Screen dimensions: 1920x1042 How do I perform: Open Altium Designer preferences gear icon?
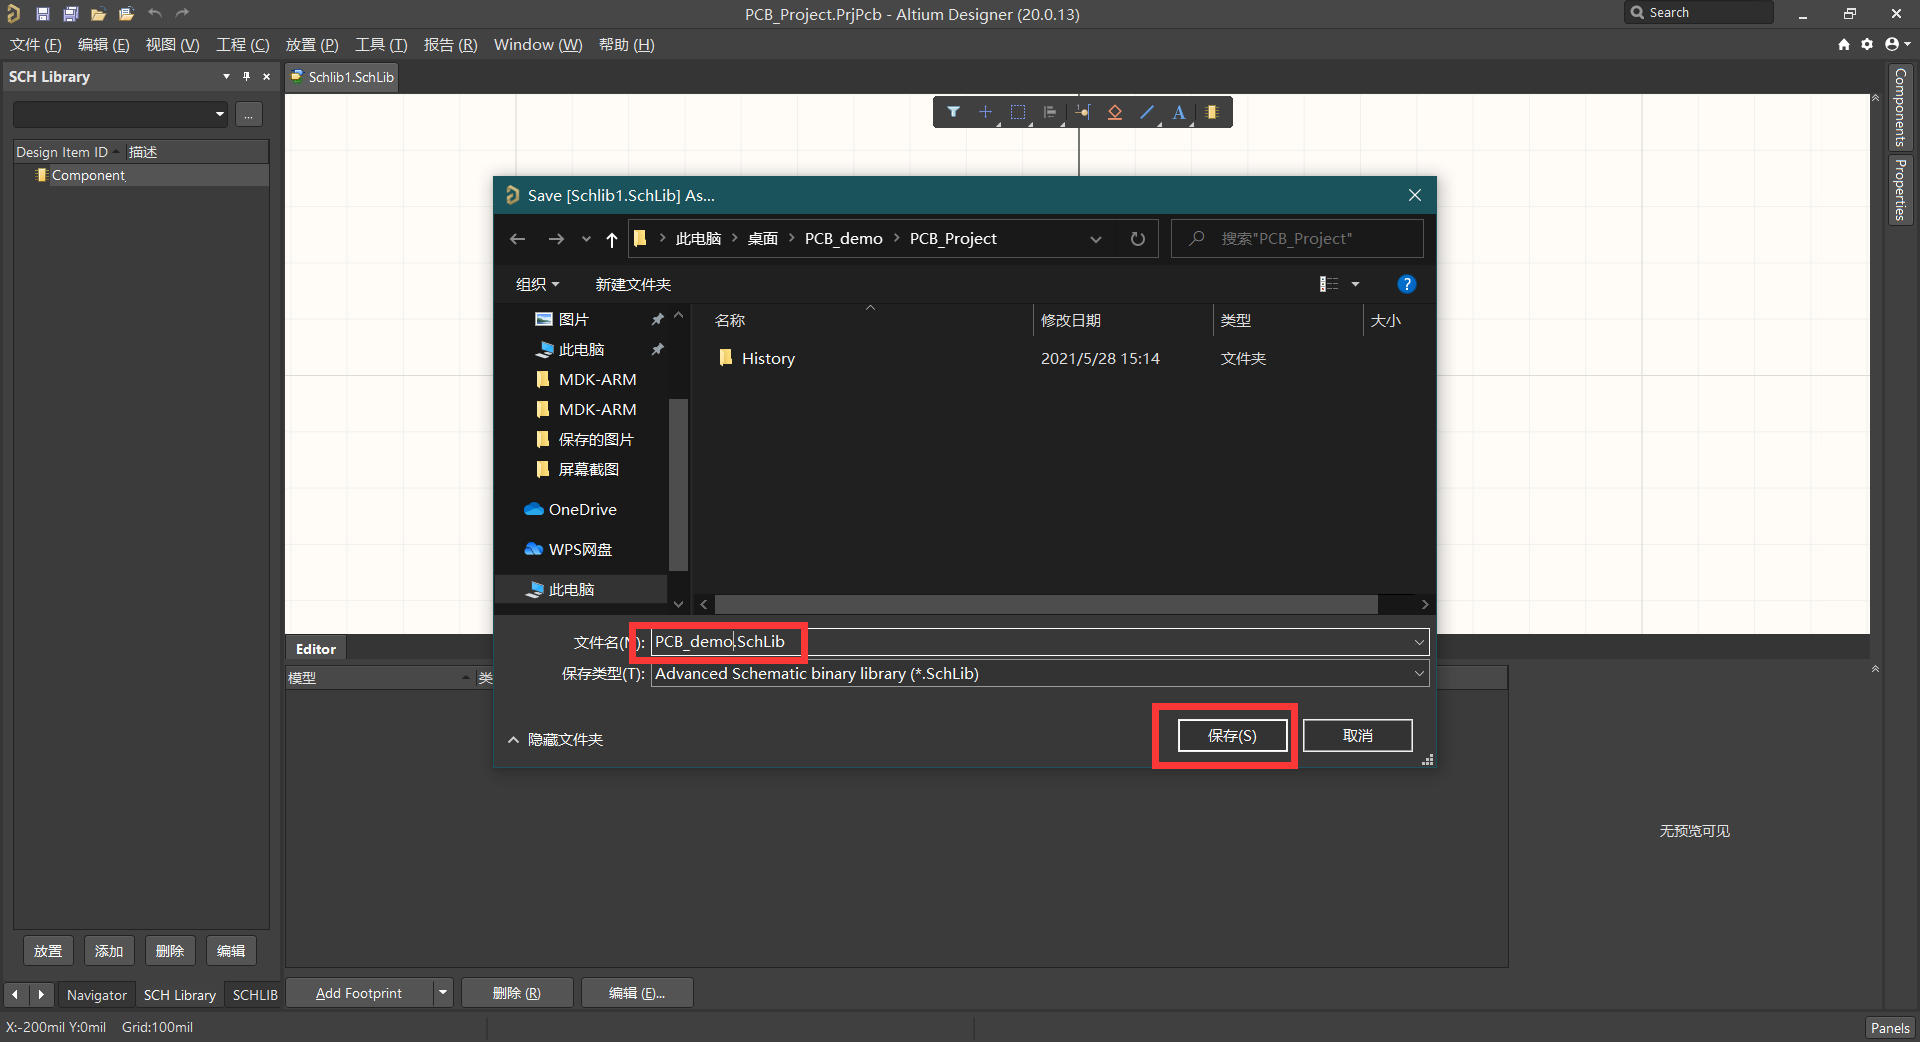[1867, 44]
